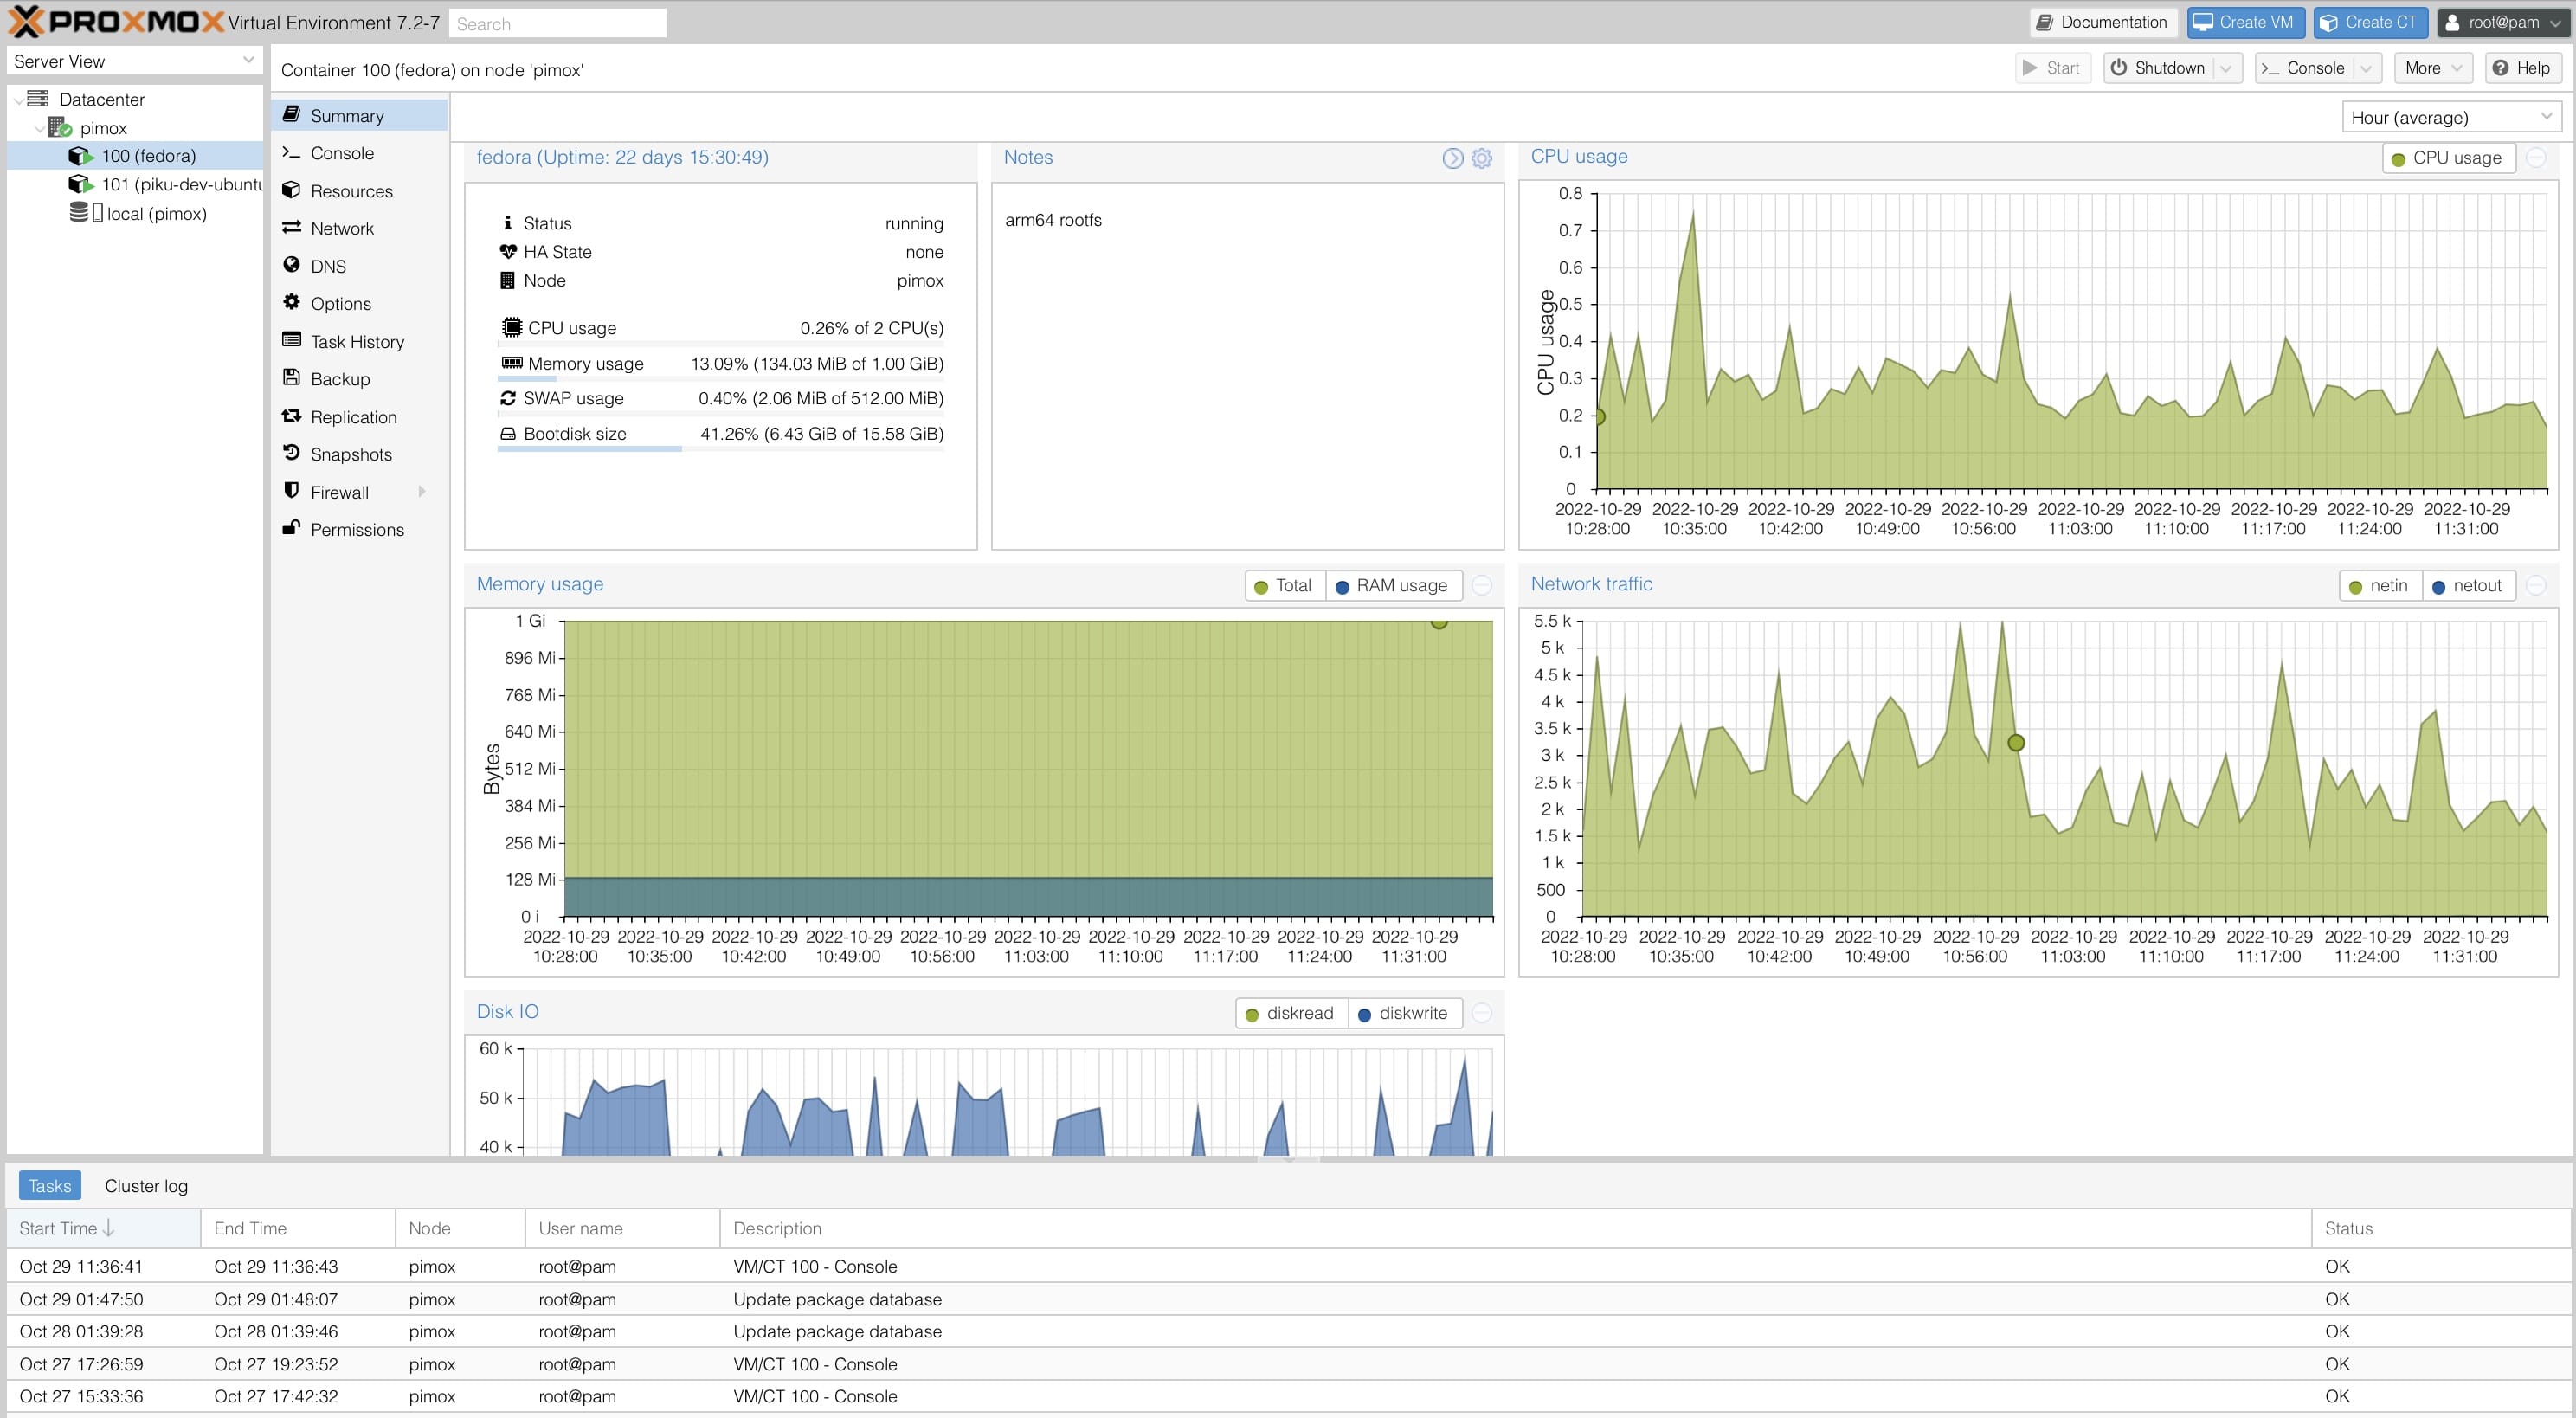Click the netin data point marker
The height and width of the screenshot is (1418, 2576).
coord(2016,743)
